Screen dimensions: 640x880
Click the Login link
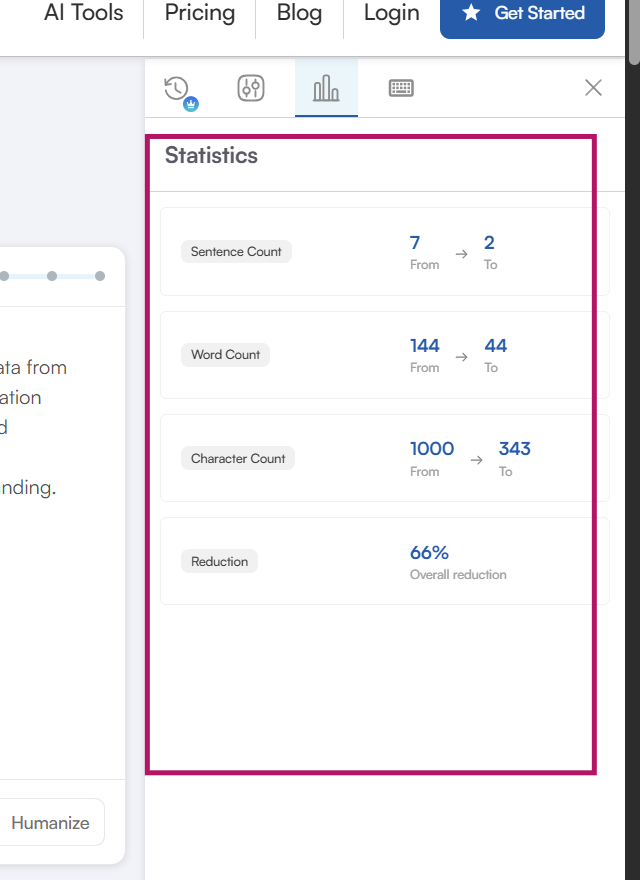tap(391, 13)
